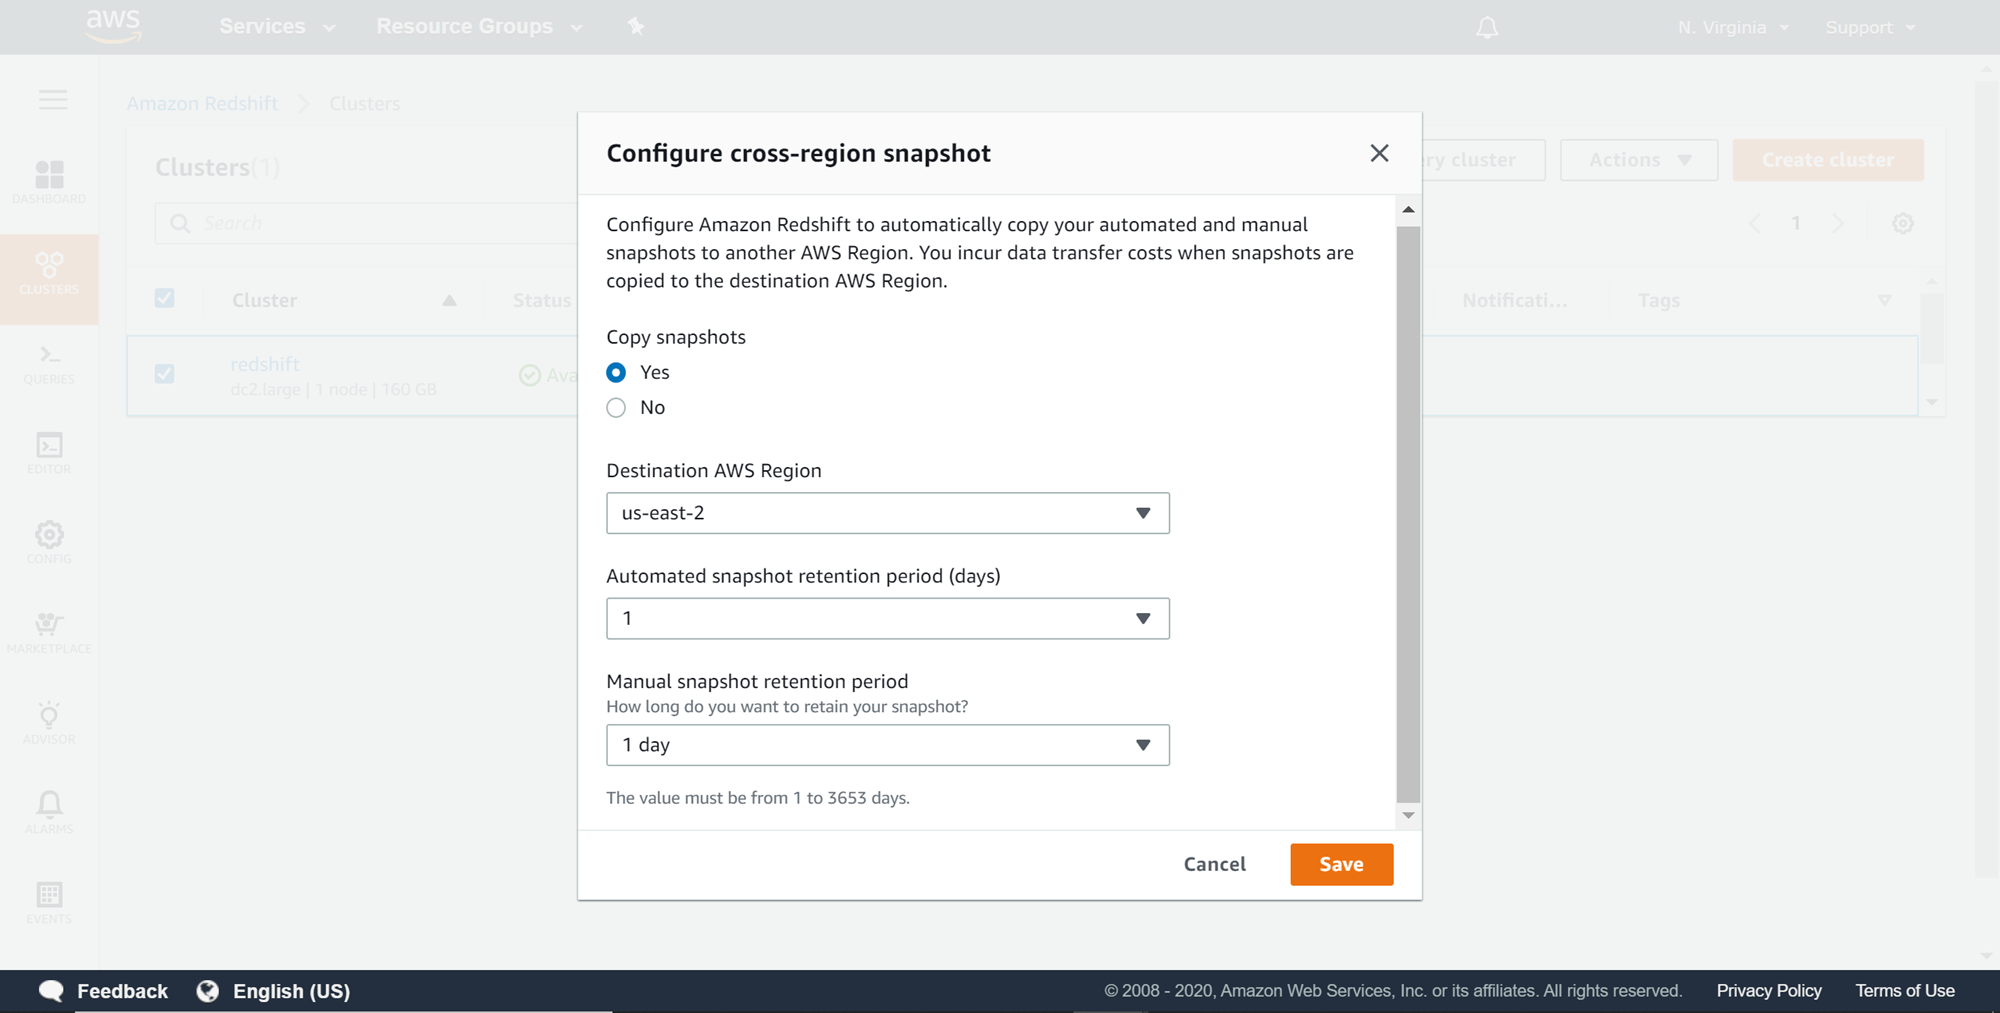Open the Marketplace sidebar icon
This screenshot has width=2000, height=1013.
tap(49, 632)
